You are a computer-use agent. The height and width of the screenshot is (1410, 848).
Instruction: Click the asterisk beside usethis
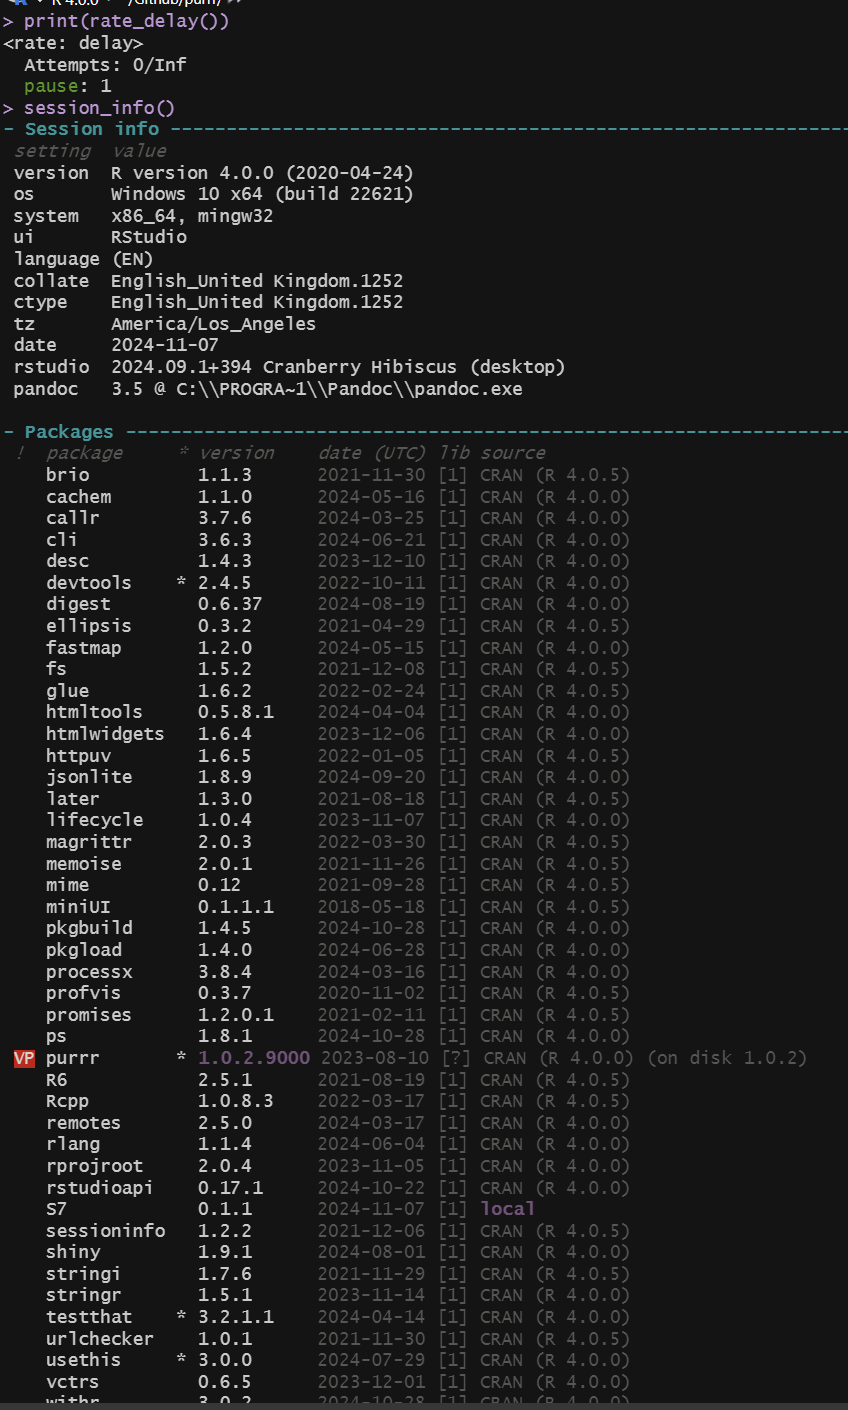pos(181,1360)
